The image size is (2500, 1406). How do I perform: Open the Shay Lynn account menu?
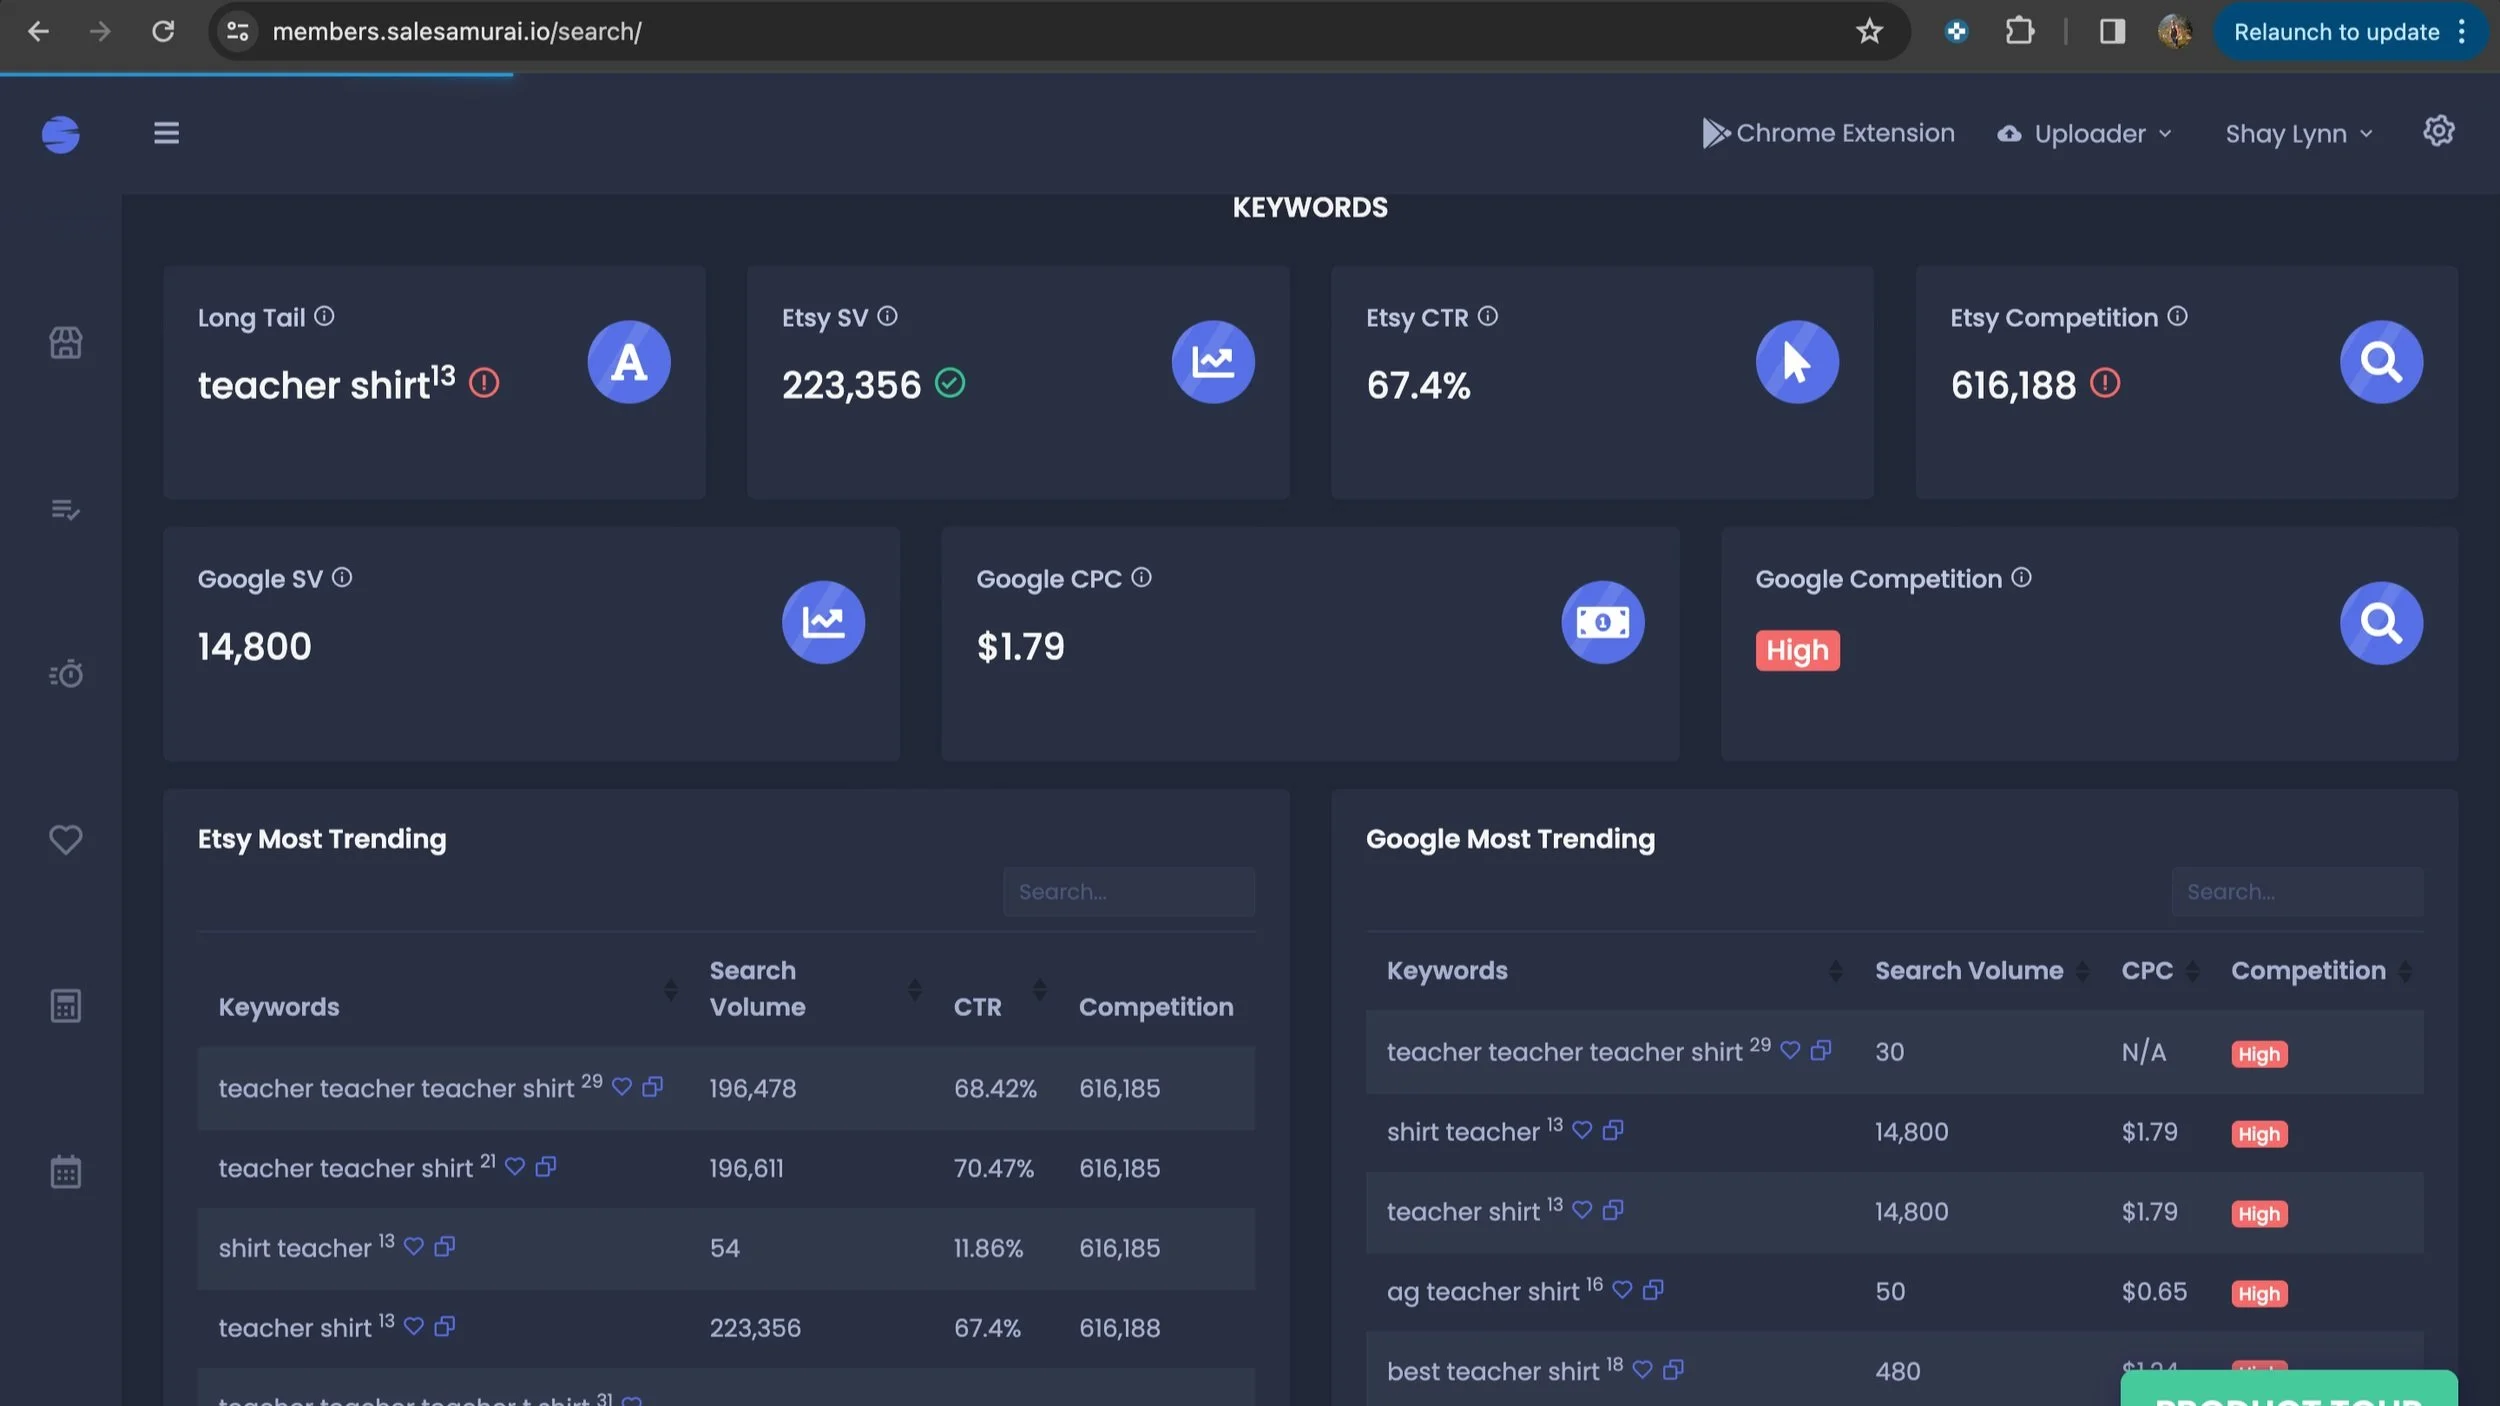tap(2297, 134)
